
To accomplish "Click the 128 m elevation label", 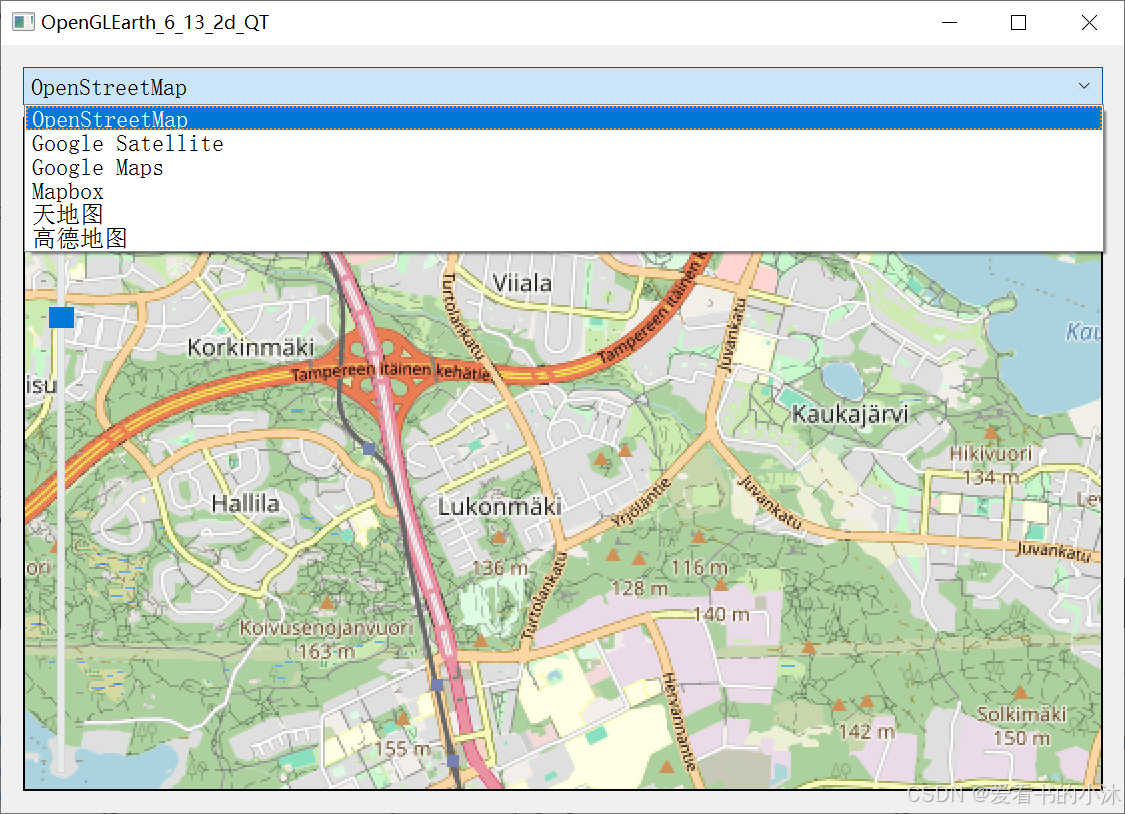I will (x=640, y=589).
